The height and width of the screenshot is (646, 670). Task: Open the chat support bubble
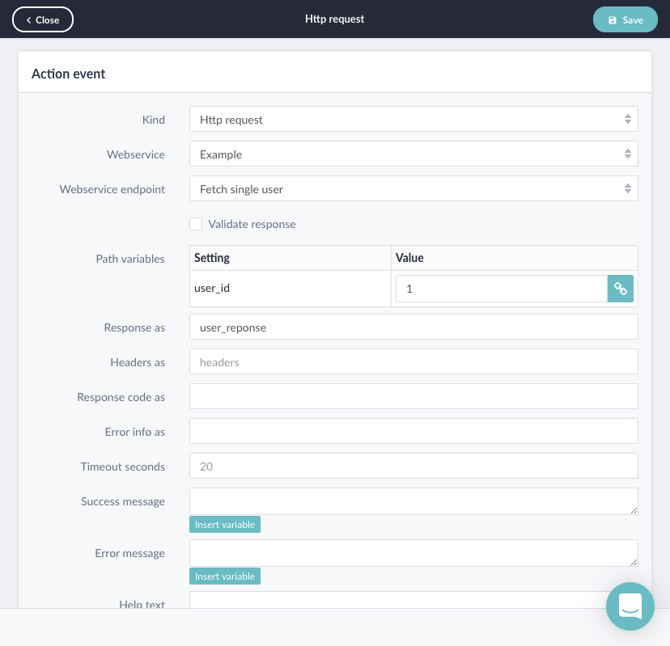pos(630,606)
